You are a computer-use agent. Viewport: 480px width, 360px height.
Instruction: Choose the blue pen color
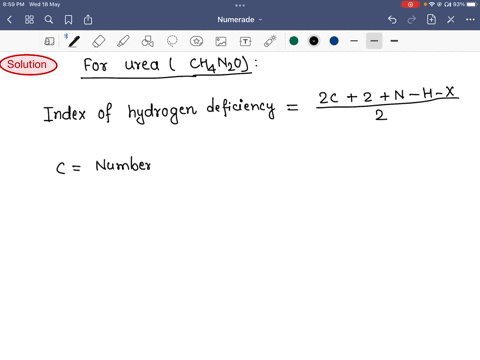coord(334,41)
